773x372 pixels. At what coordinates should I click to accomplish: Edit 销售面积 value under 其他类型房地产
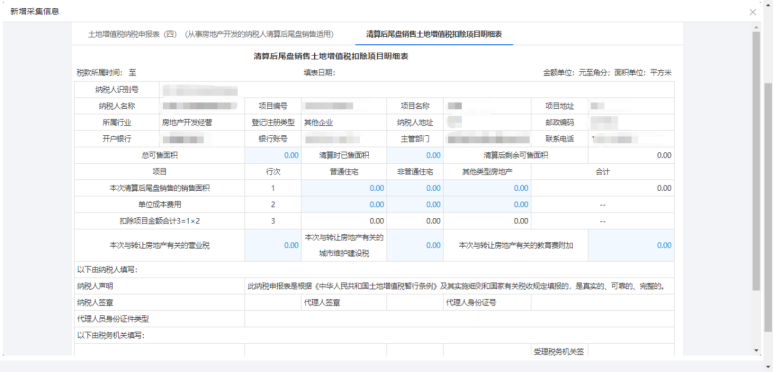click(487, 188)
